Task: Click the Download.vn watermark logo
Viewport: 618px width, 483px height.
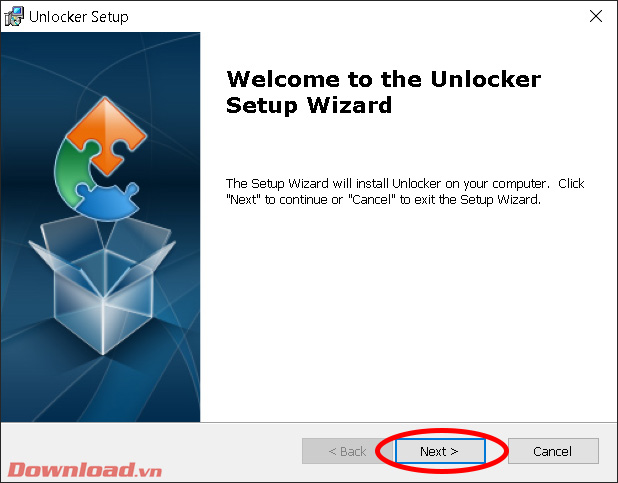Action: coord(84,470)
